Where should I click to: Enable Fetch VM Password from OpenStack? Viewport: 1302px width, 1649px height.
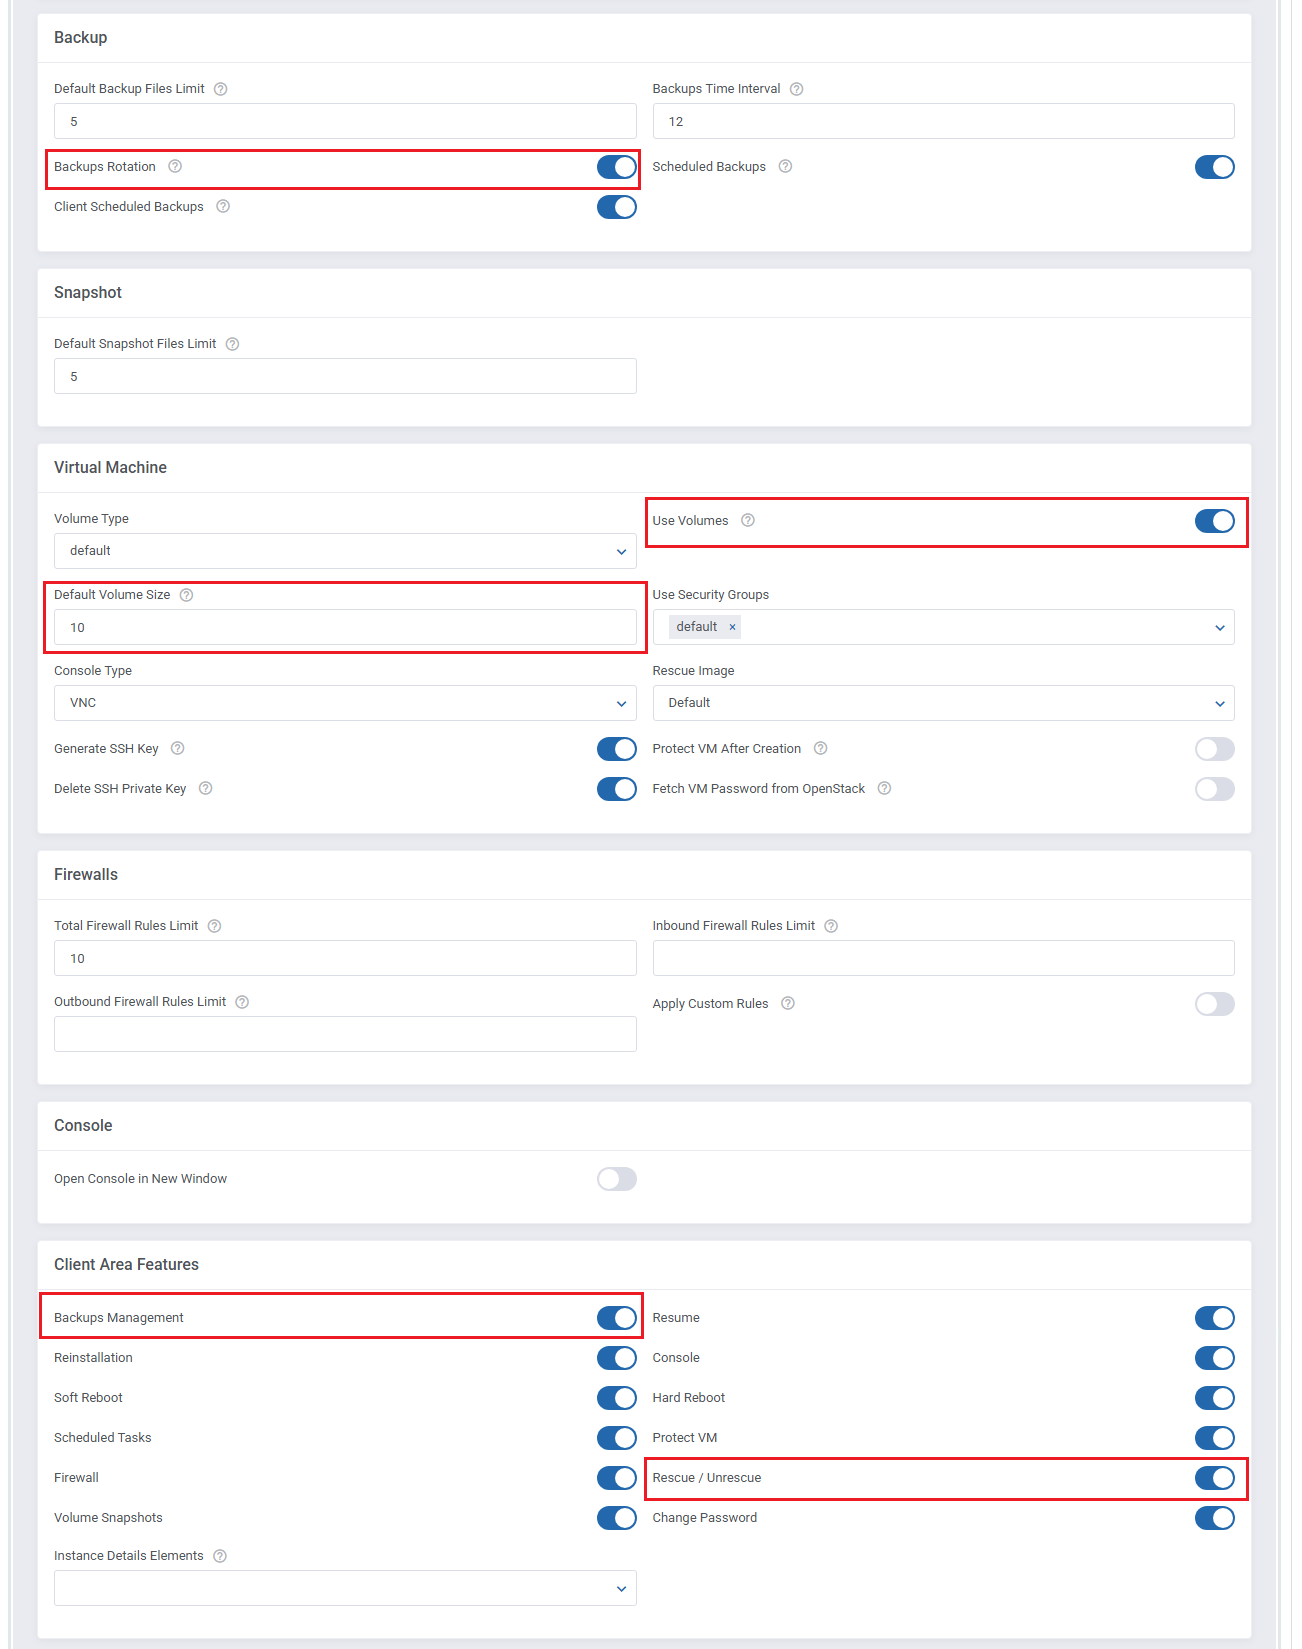click(1214, 789)
